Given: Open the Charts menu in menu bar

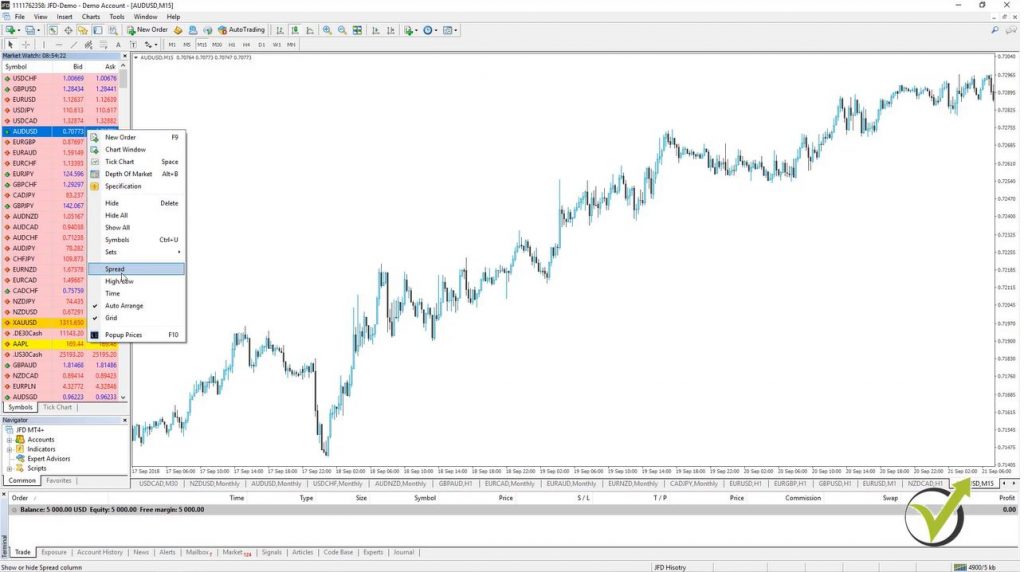Looking at the screenshot, I should click(x=90, y=17).
